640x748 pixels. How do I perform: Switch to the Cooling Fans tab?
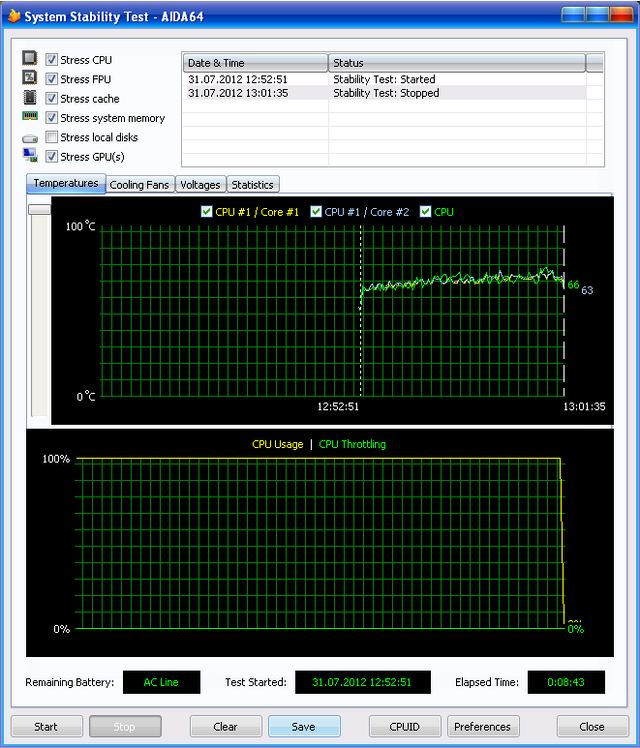(140, 185)
